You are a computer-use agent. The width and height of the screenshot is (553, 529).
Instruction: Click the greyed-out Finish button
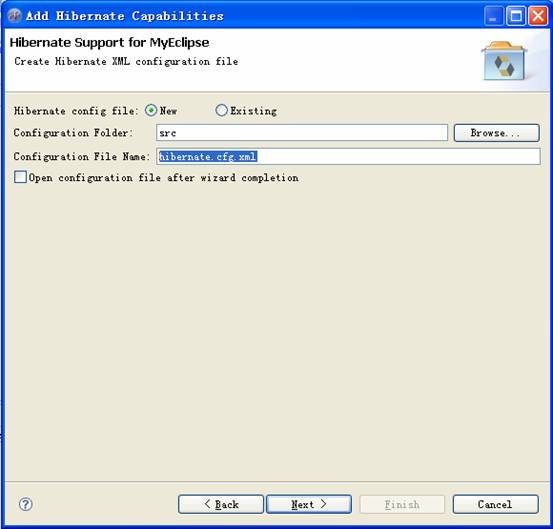click(x=402, y=504)
